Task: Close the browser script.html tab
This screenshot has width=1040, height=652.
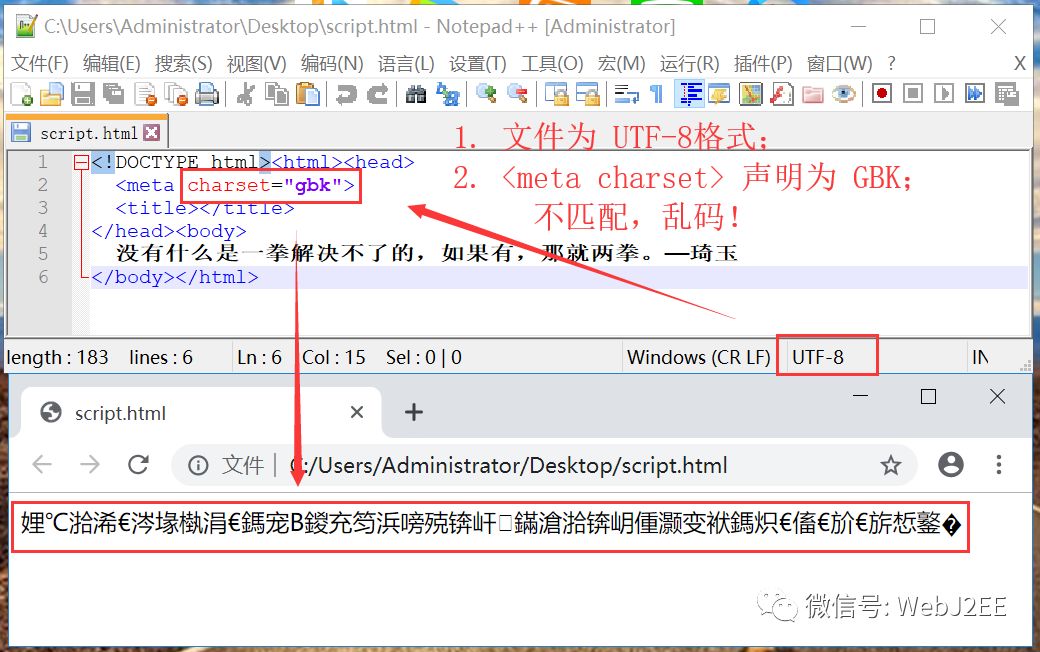Action: click(357, 413)
